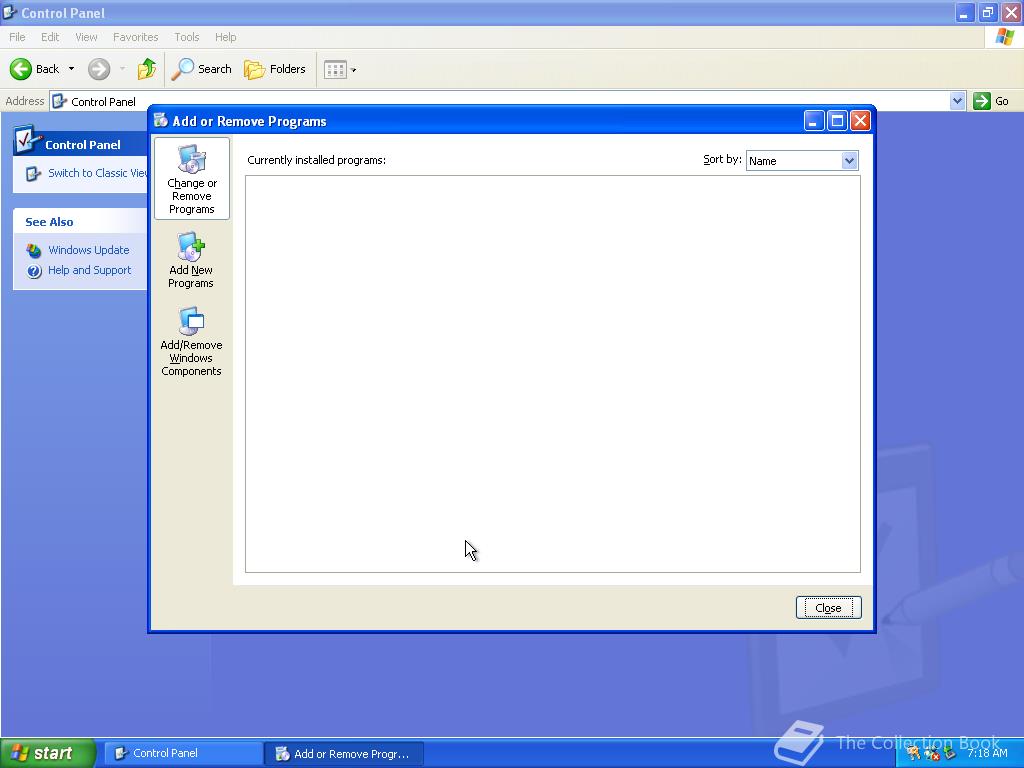The image size is (1024, 768).
Task: Click the Help and Support question icon
Action: tap(34, 271)
